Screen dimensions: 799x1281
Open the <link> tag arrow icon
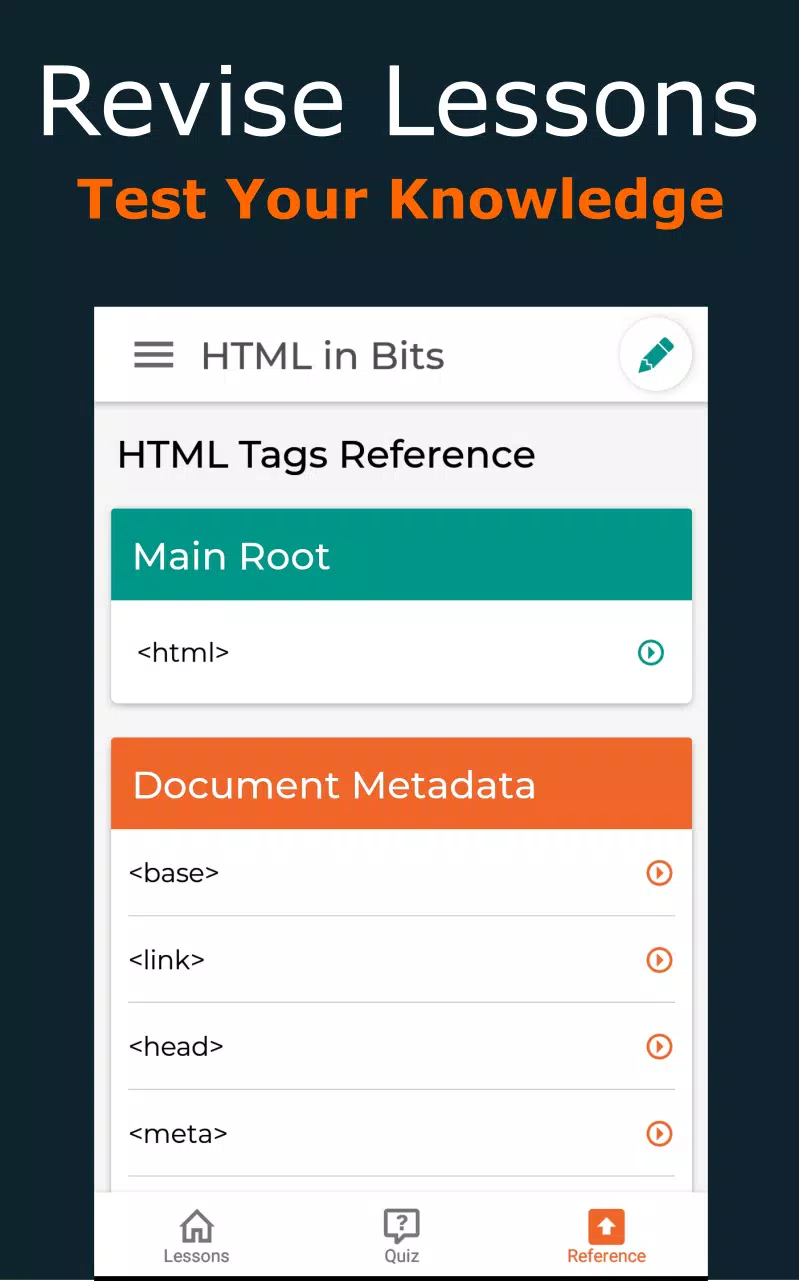tap(659, 960)
